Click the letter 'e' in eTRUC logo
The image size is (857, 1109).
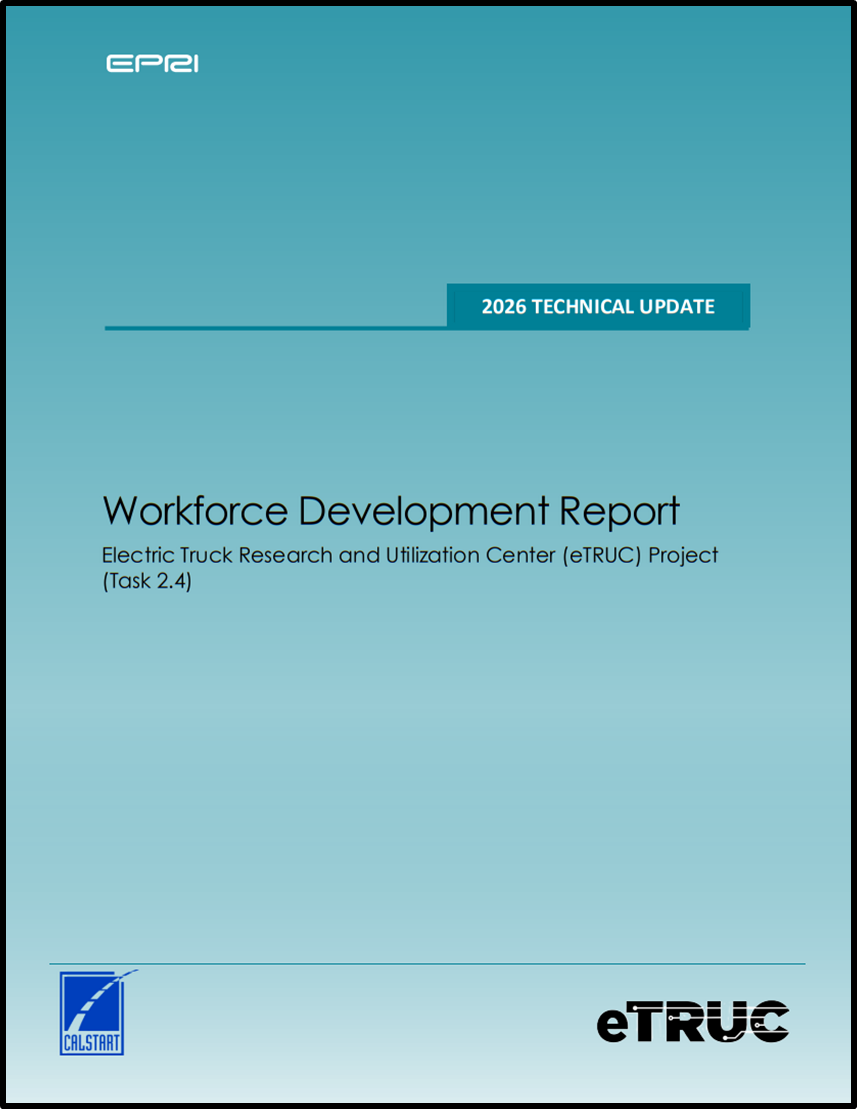[614, 1024]
